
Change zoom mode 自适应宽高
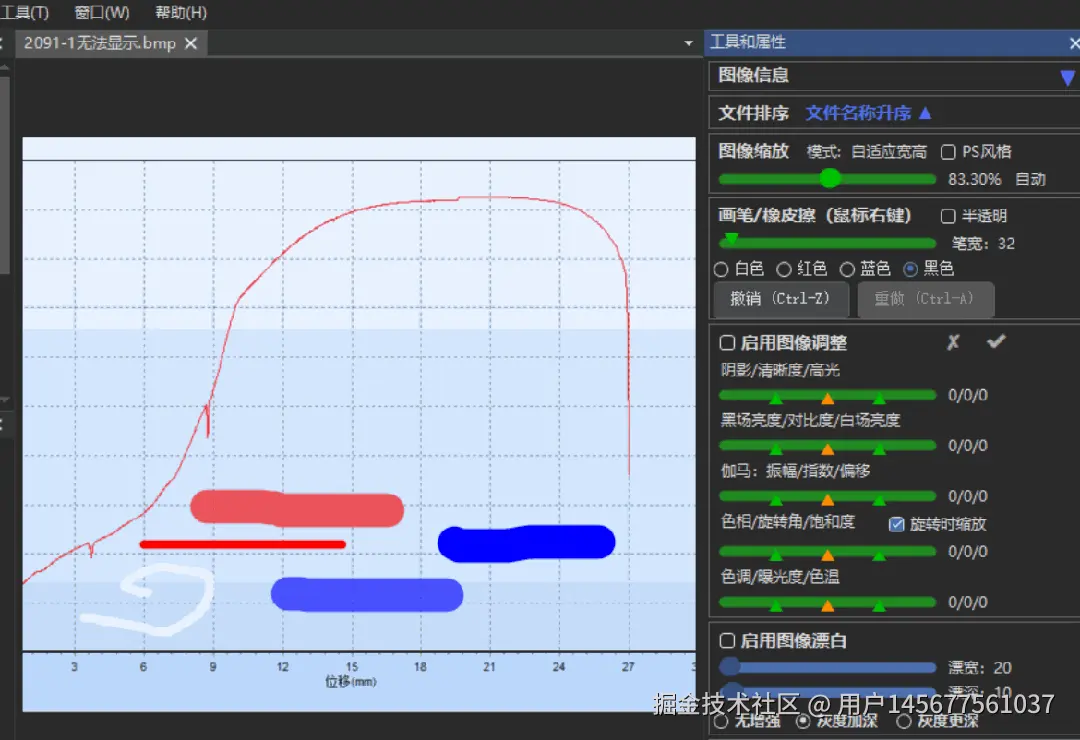889,152
